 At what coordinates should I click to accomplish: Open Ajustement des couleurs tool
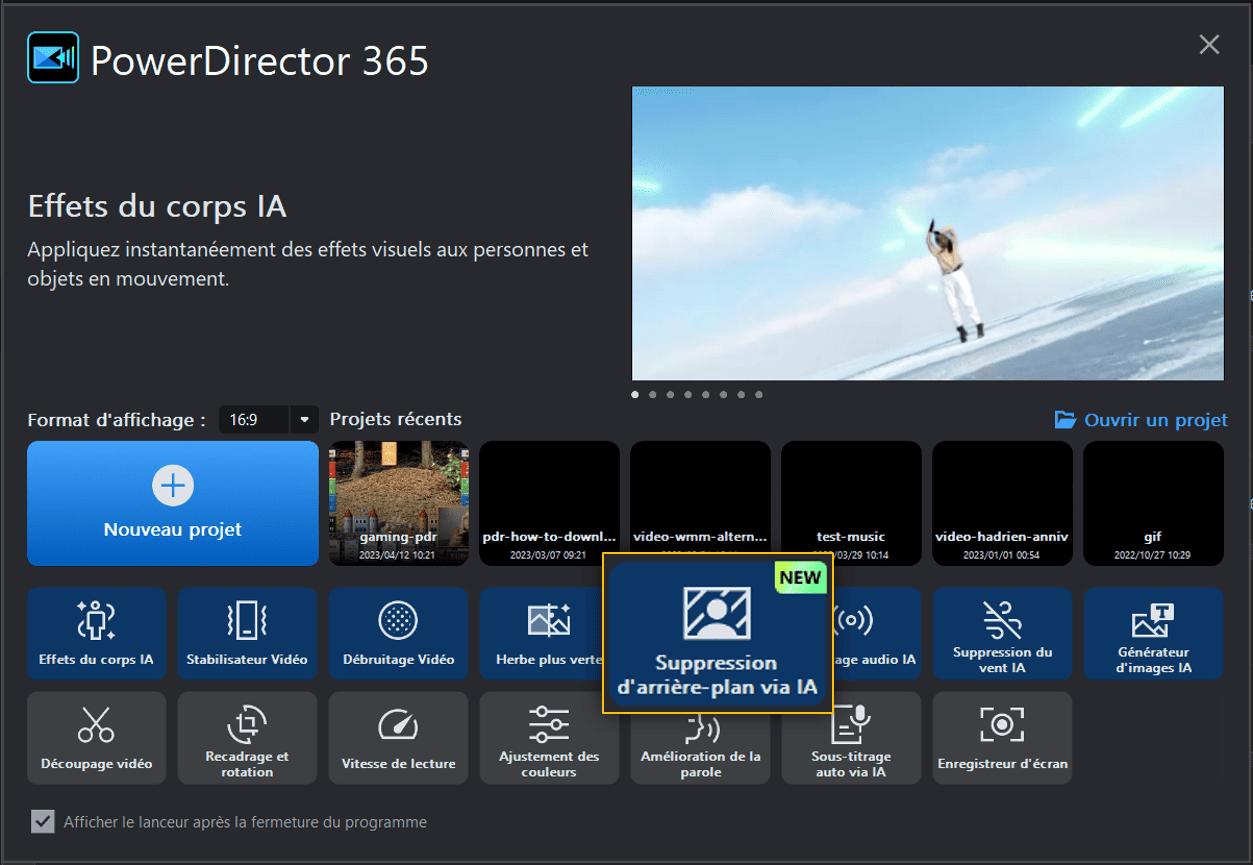(x=549, y=737)
